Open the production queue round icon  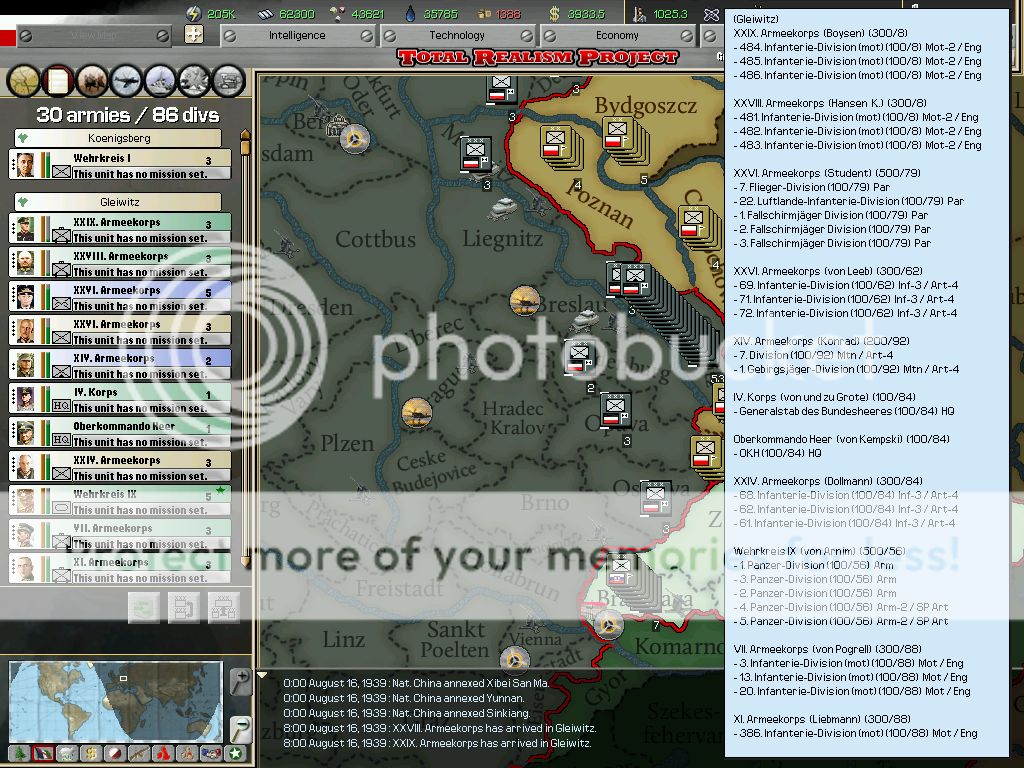pos(228,80)
